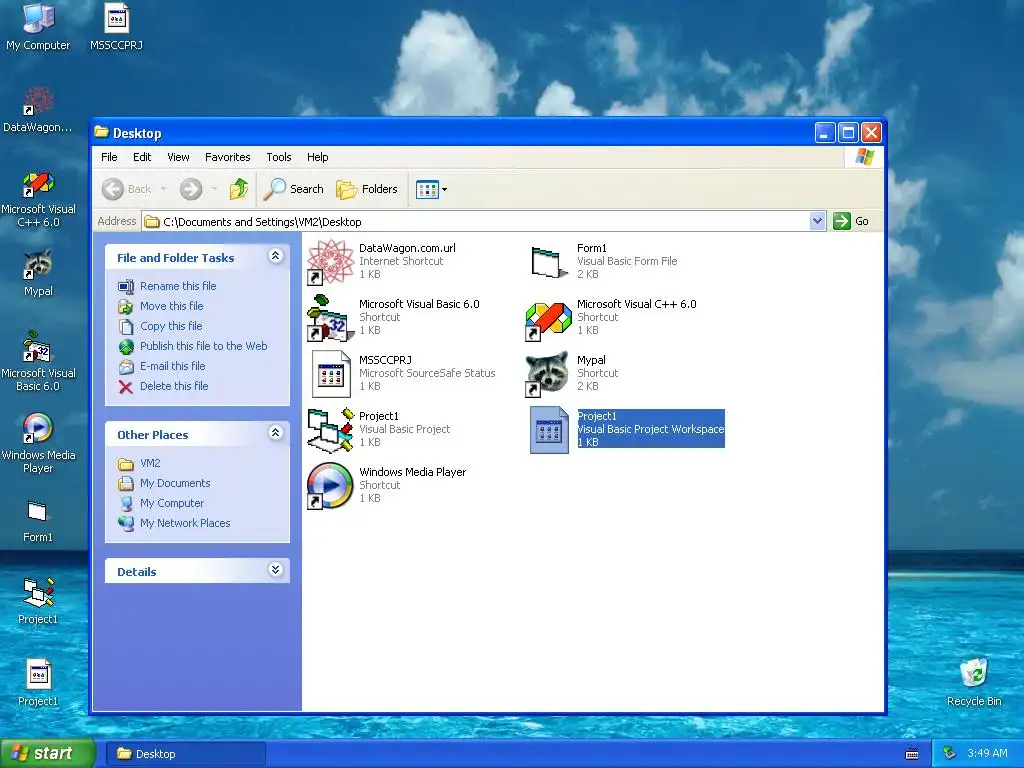The image size is (1024, 768).
Task: Collapse the Other Places panel
Action: pos(276,432)
